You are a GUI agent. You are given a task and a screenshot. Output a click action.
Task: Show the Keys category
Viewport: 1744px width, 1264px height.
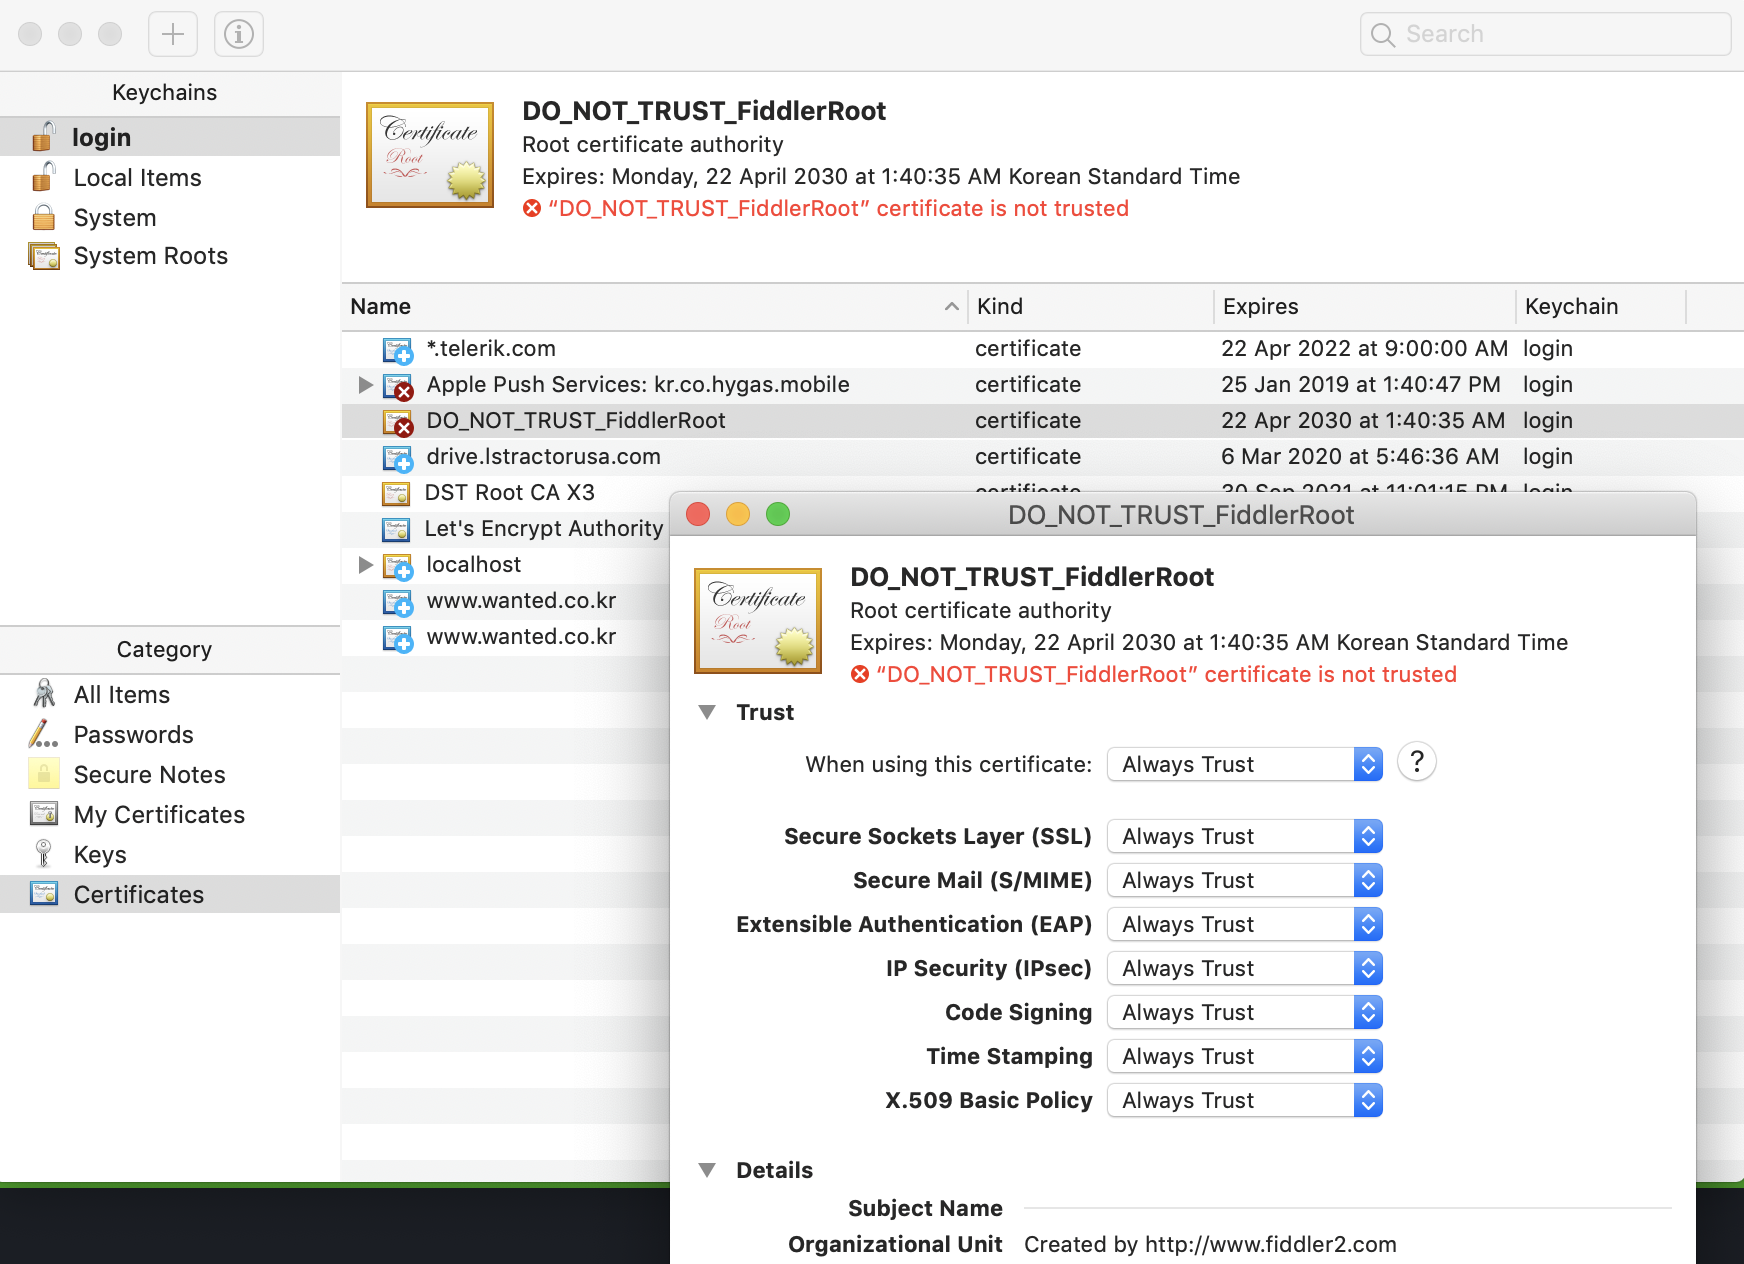click(170, 854)
